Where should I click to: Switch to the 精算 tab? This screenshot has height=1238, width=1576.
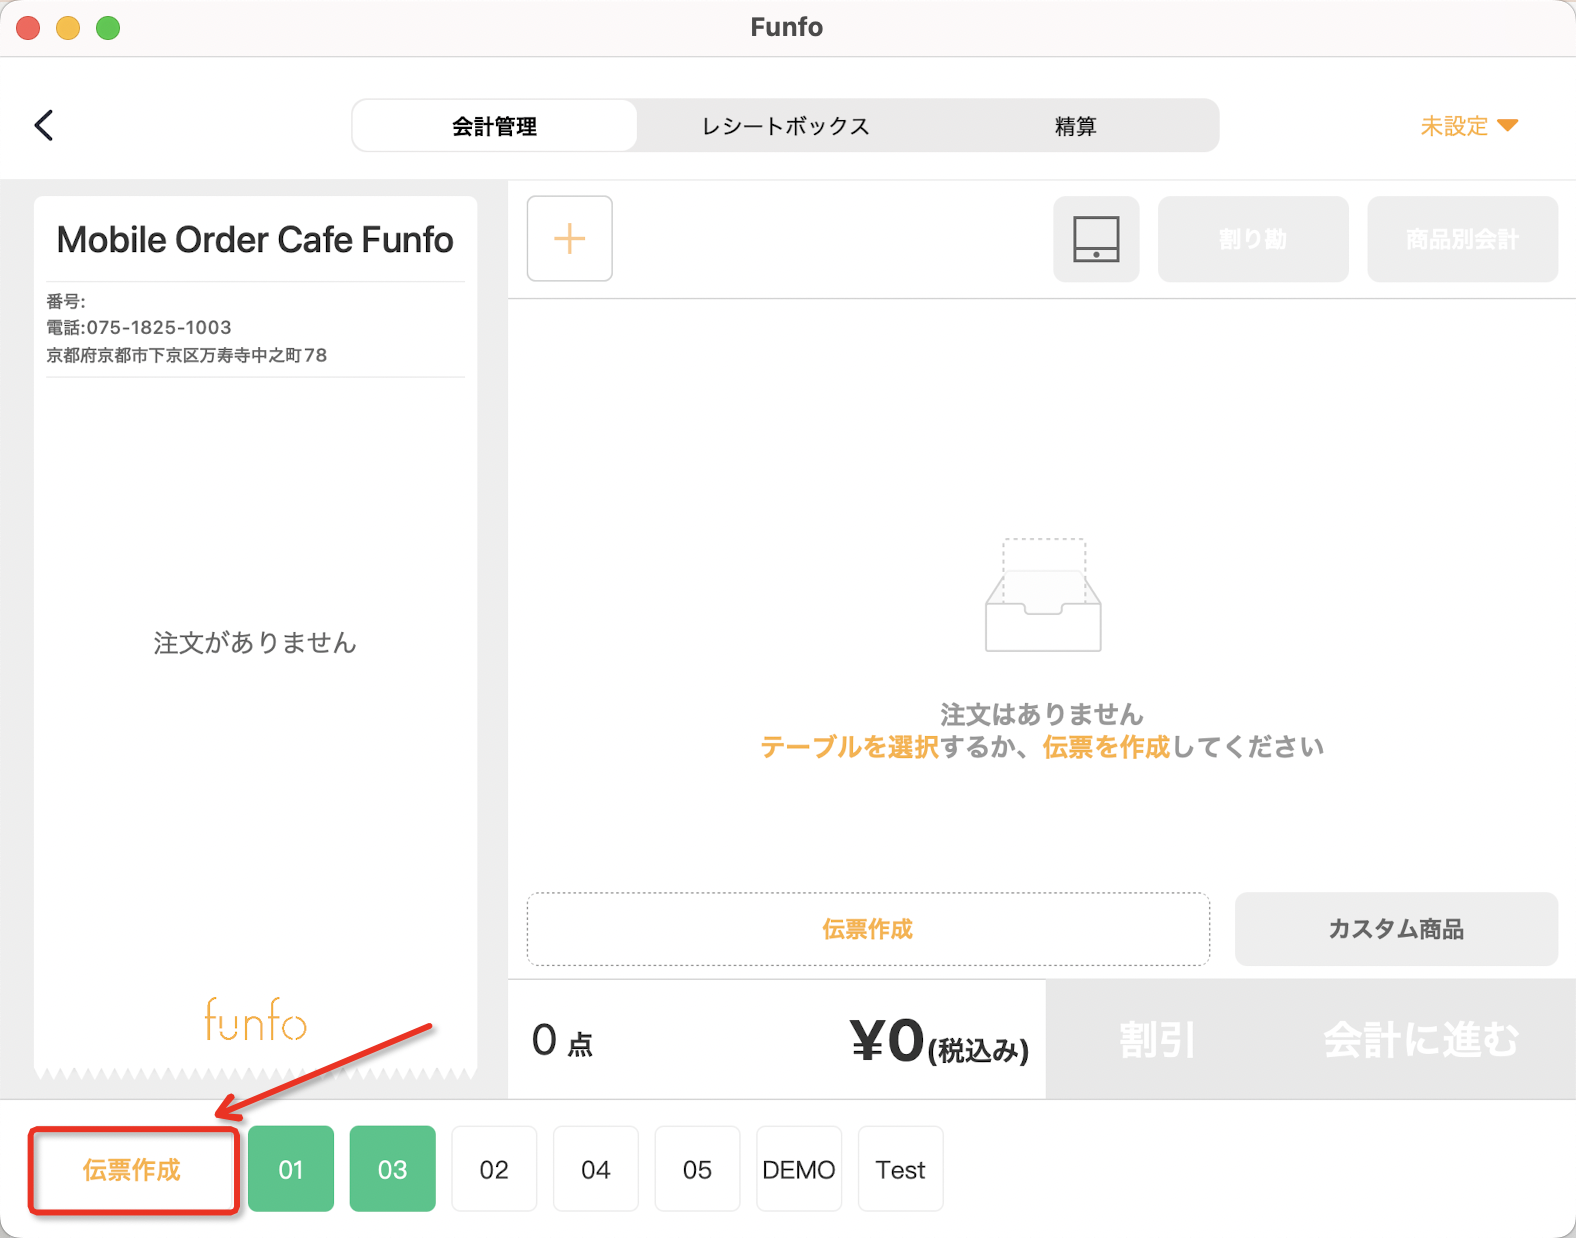[x=1076, y=126]
